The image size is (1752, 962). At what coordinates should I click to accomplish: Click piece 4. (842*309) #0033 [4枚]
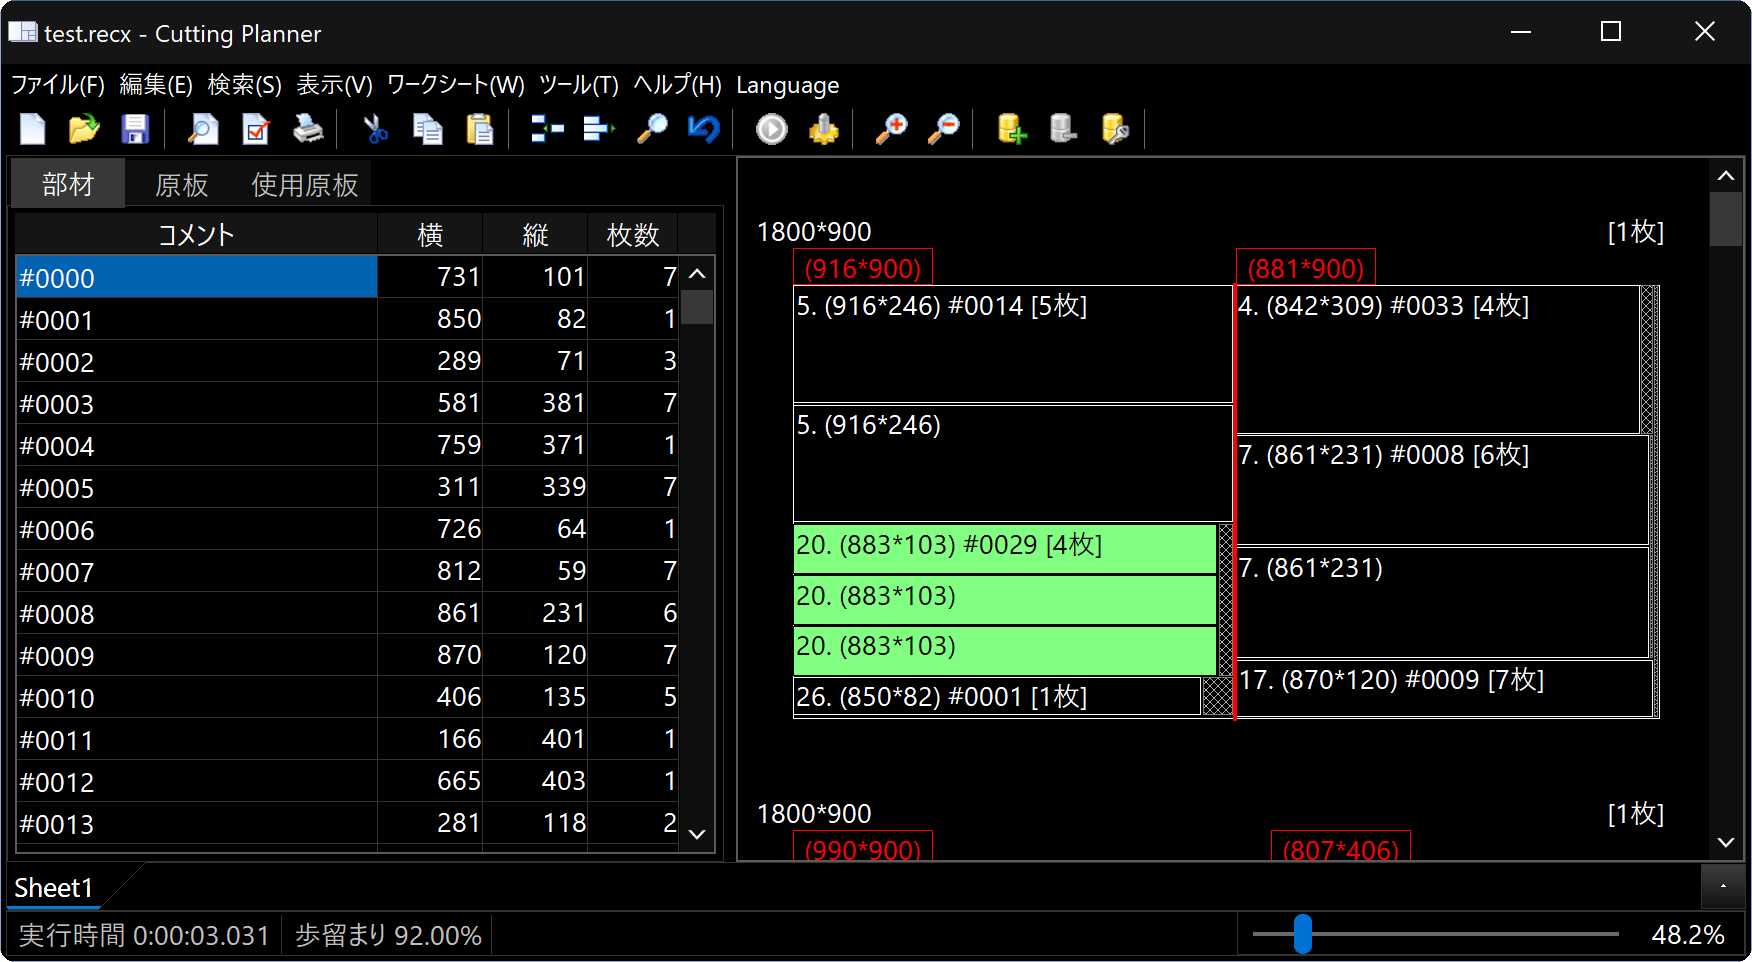tap(1438, 360)
